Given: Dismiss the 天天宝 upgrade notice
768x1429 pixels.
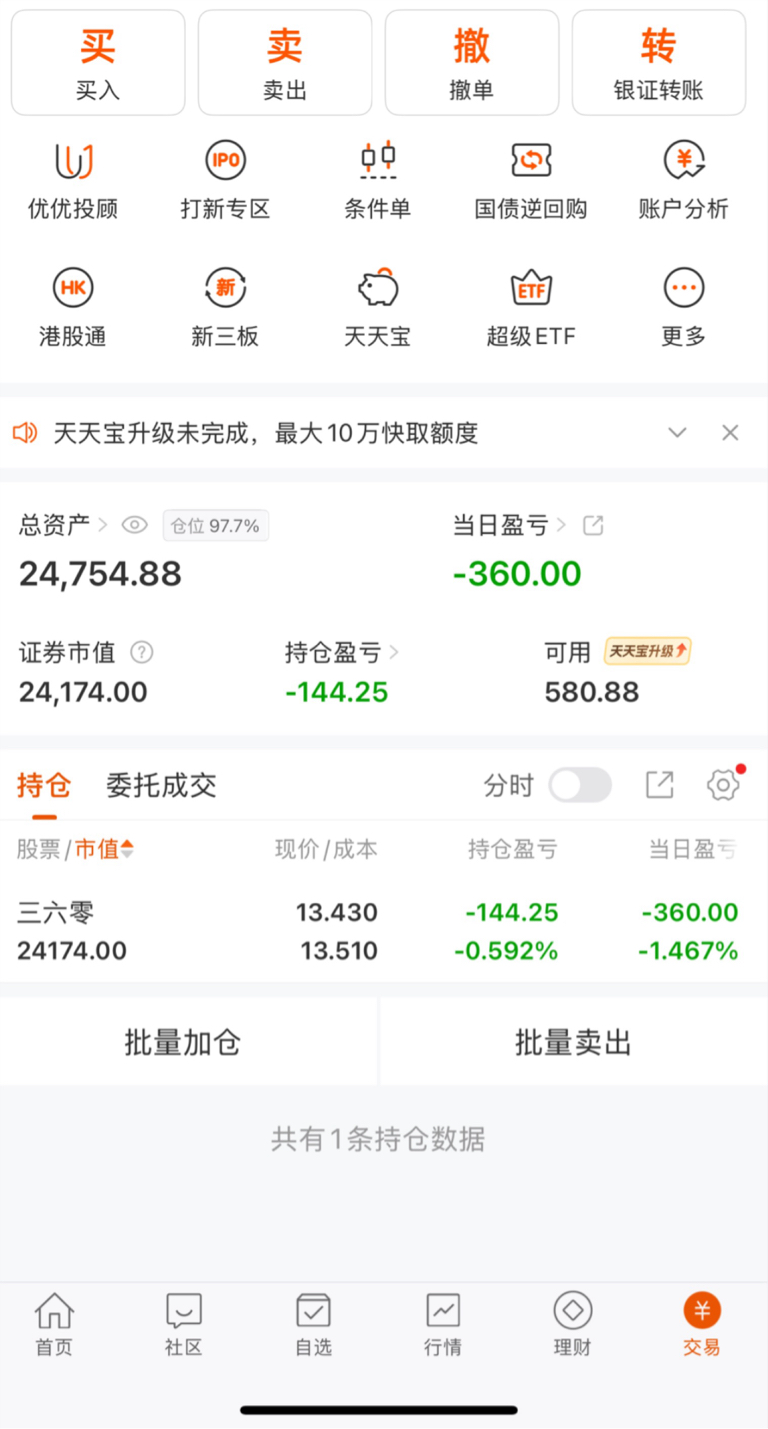Looking at the screenshot, I should click(x=731, y=433).
